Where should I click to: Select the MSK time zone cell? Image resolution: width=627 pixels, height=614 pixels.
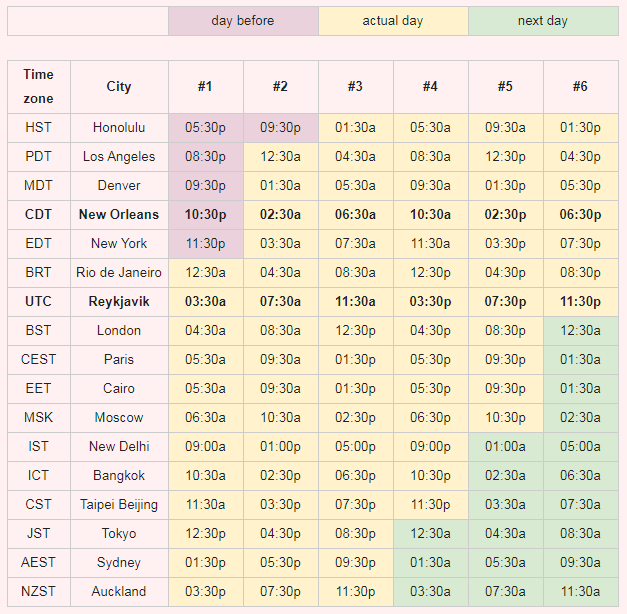point(39,418)
